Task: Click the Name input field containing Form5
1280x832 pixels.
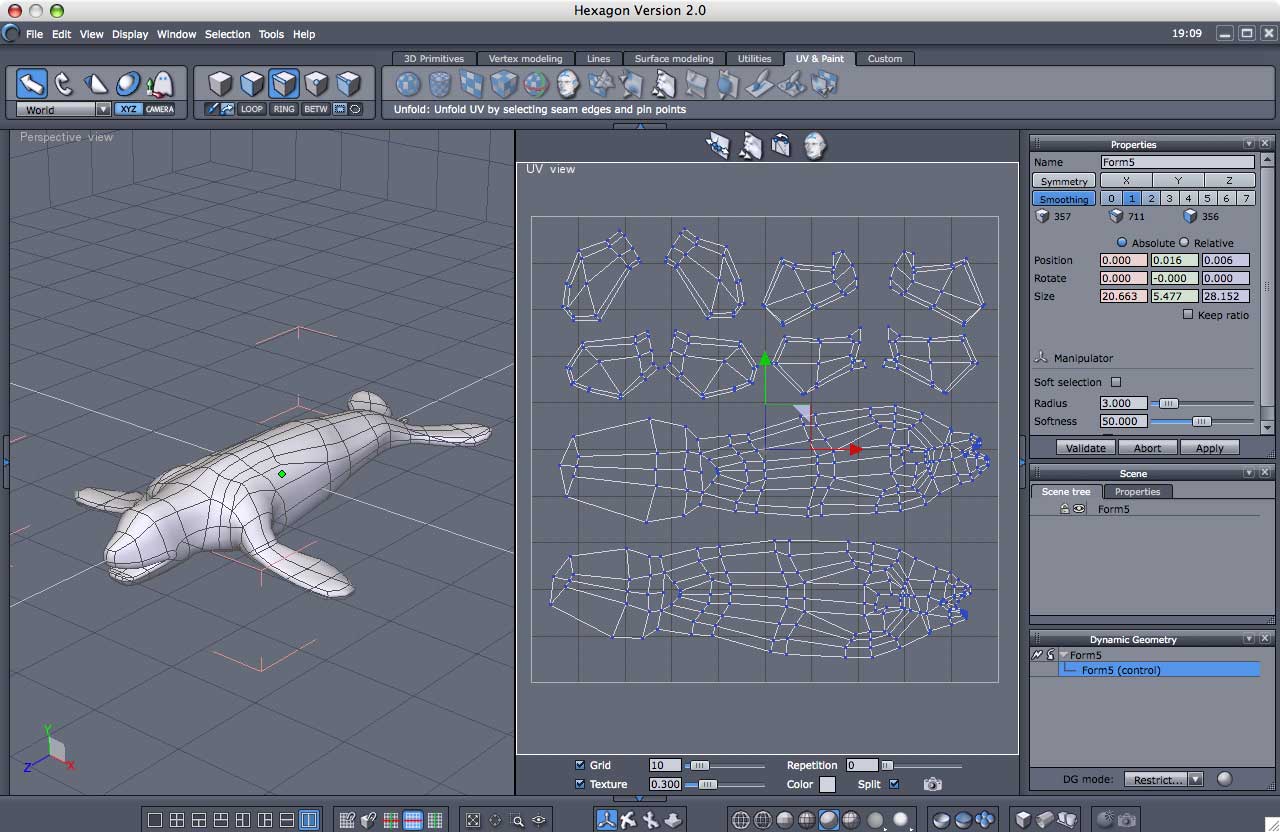Action: [x=1177, y=162]
